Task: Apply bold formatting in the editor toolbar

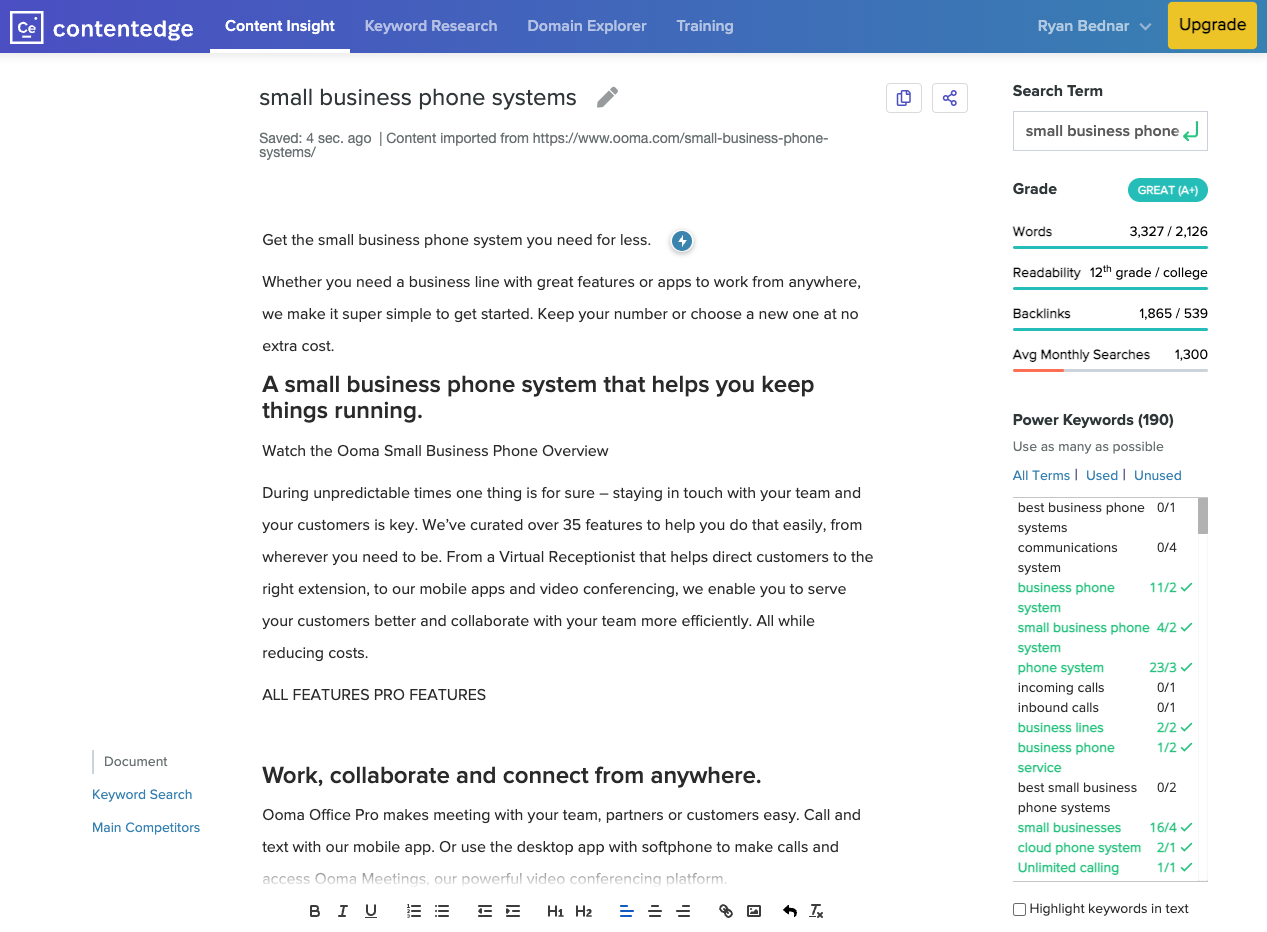Action: (x=315, y=911)
